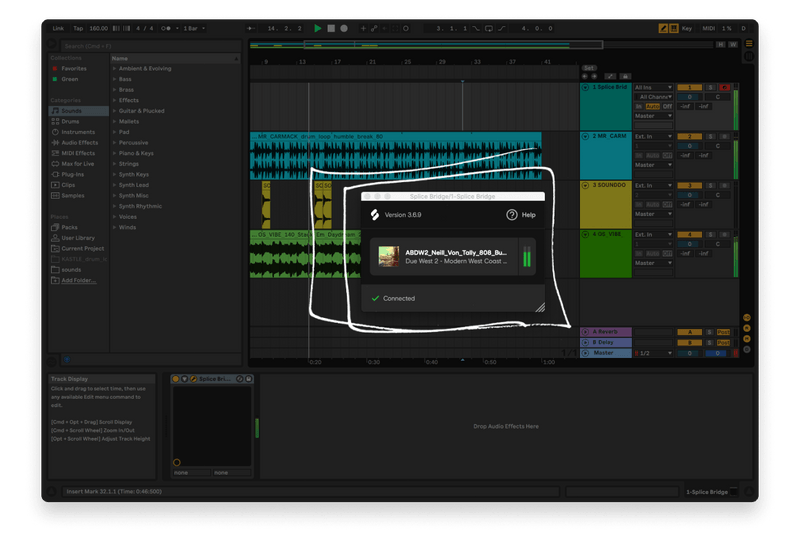Open the 1 Bar quantization menu
The height and width of the screenshot is (538, 800).
pos(193,29)
